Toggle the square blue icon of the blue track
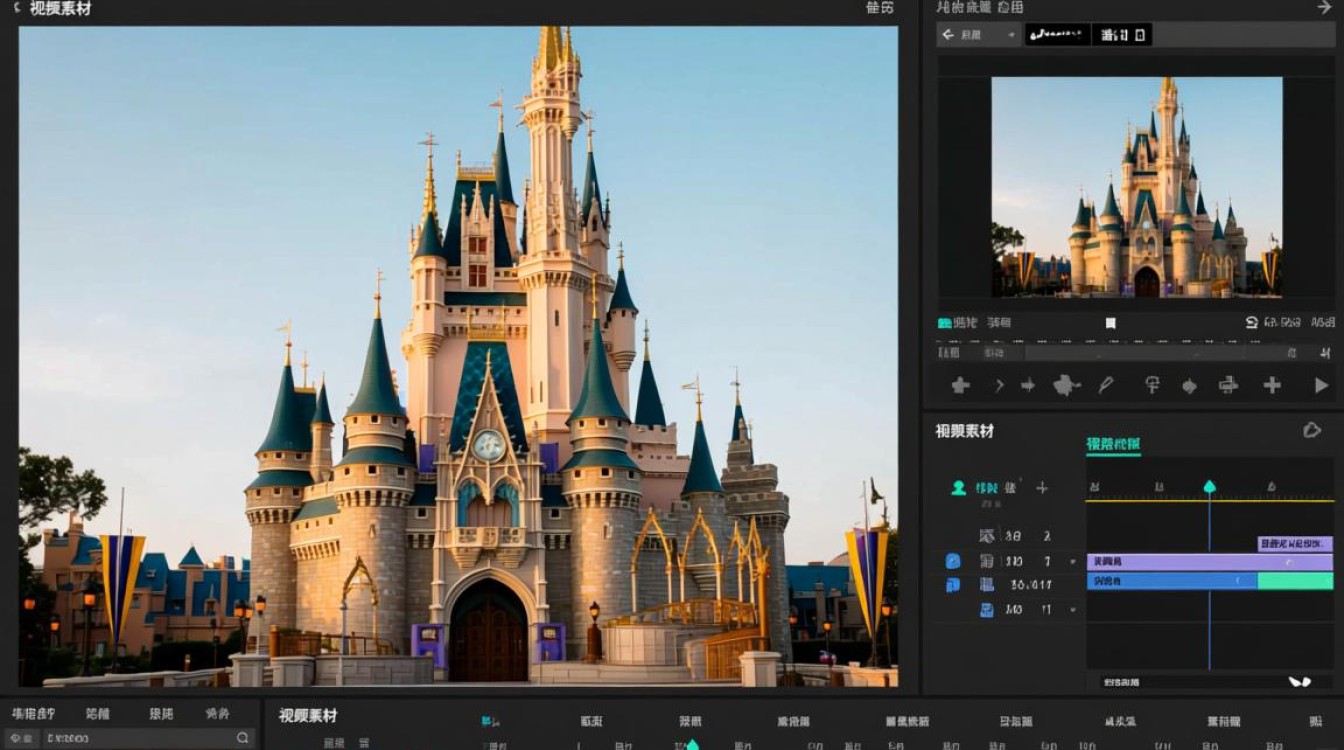 [x=953, y=585]
